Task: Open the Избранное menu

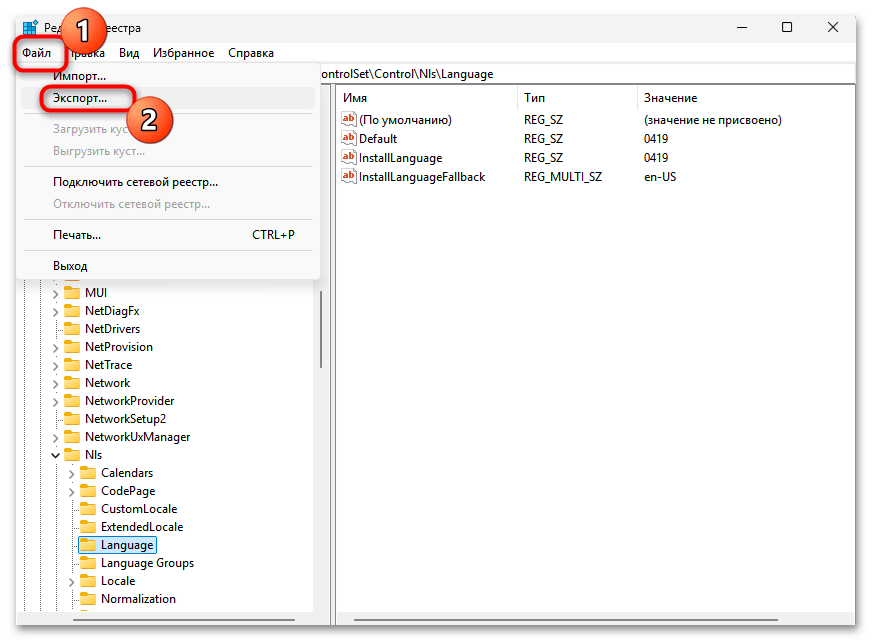Action: 183,53
